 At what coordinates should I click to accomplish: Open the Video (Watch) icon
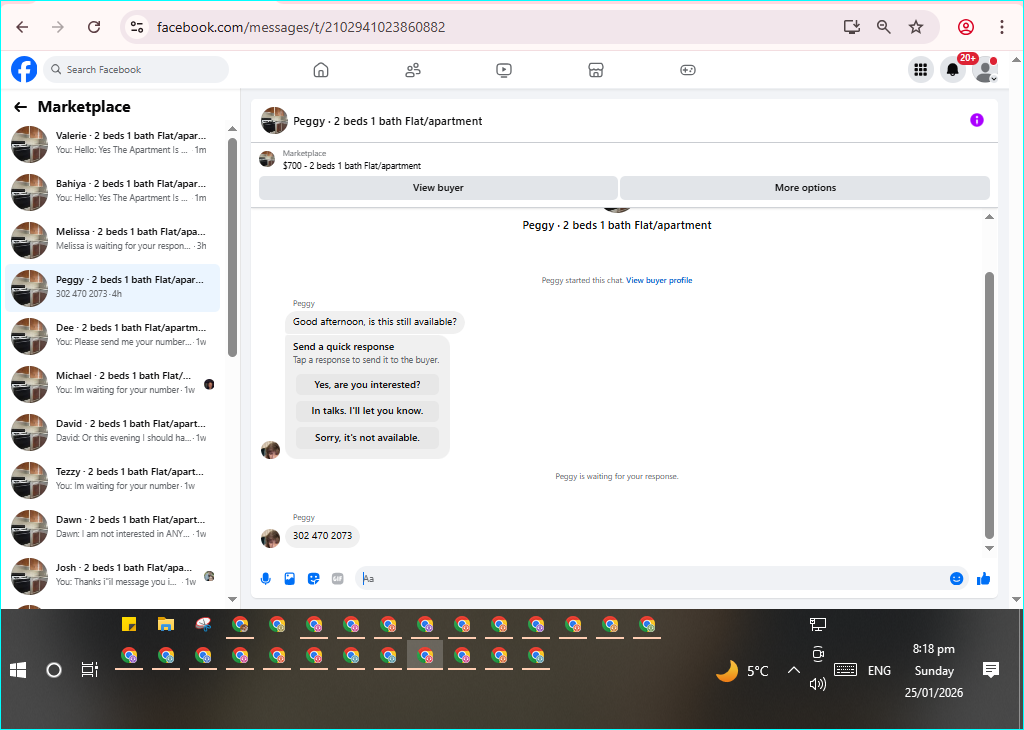(x=504, y=70)
